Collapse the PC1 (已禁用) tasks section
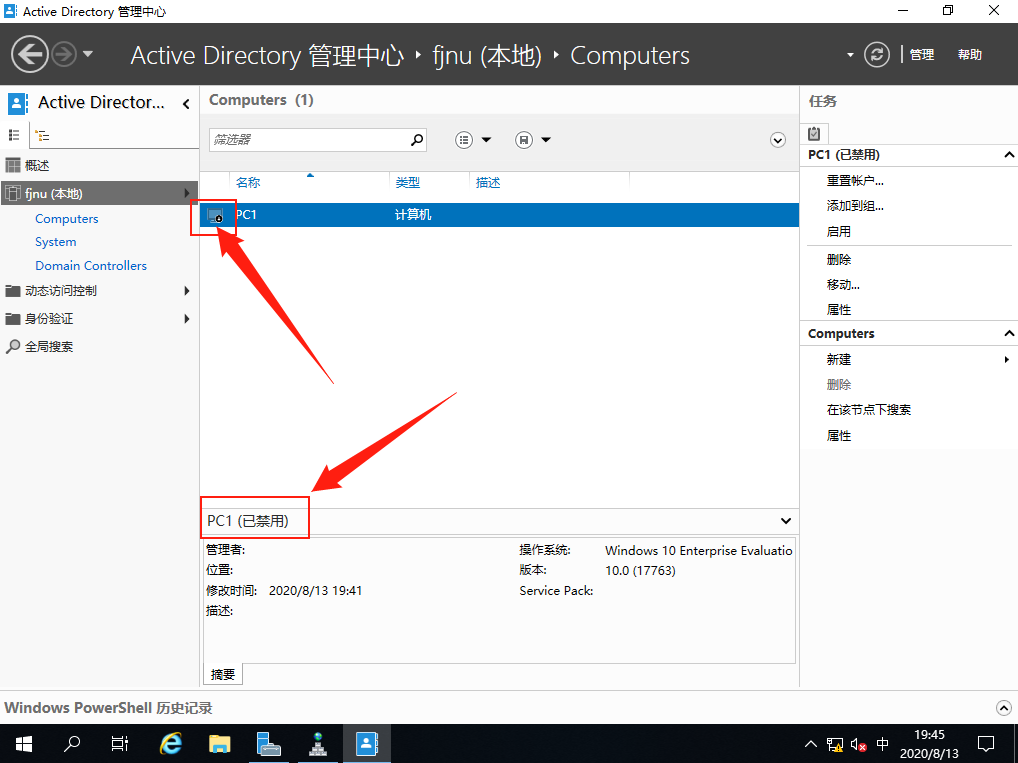 pos(1008,155)
